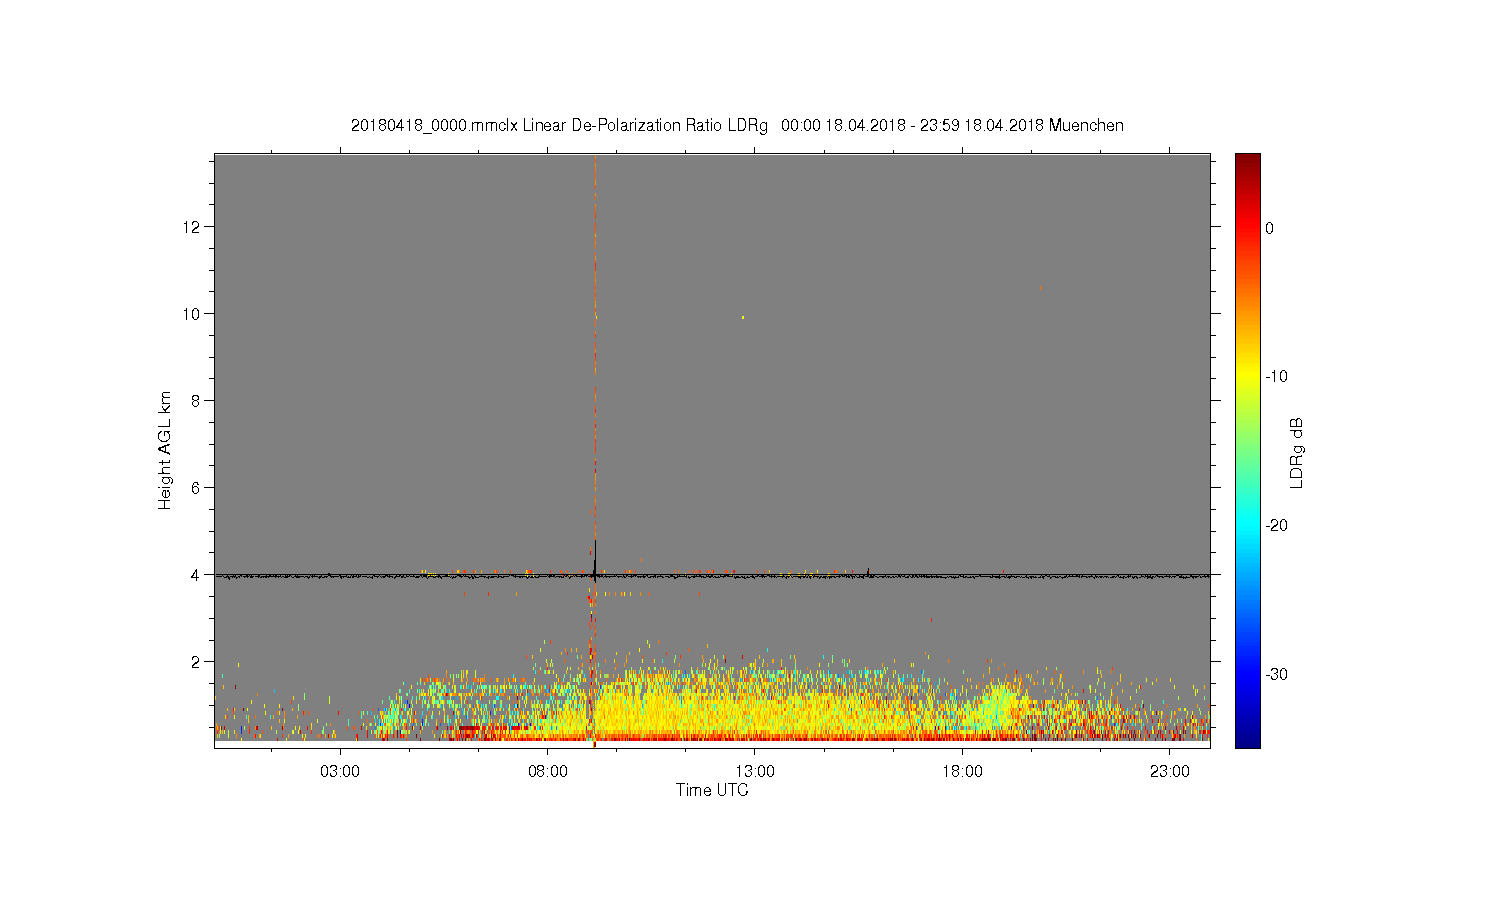Click the colorbar value -20 label

[1276, 526]
